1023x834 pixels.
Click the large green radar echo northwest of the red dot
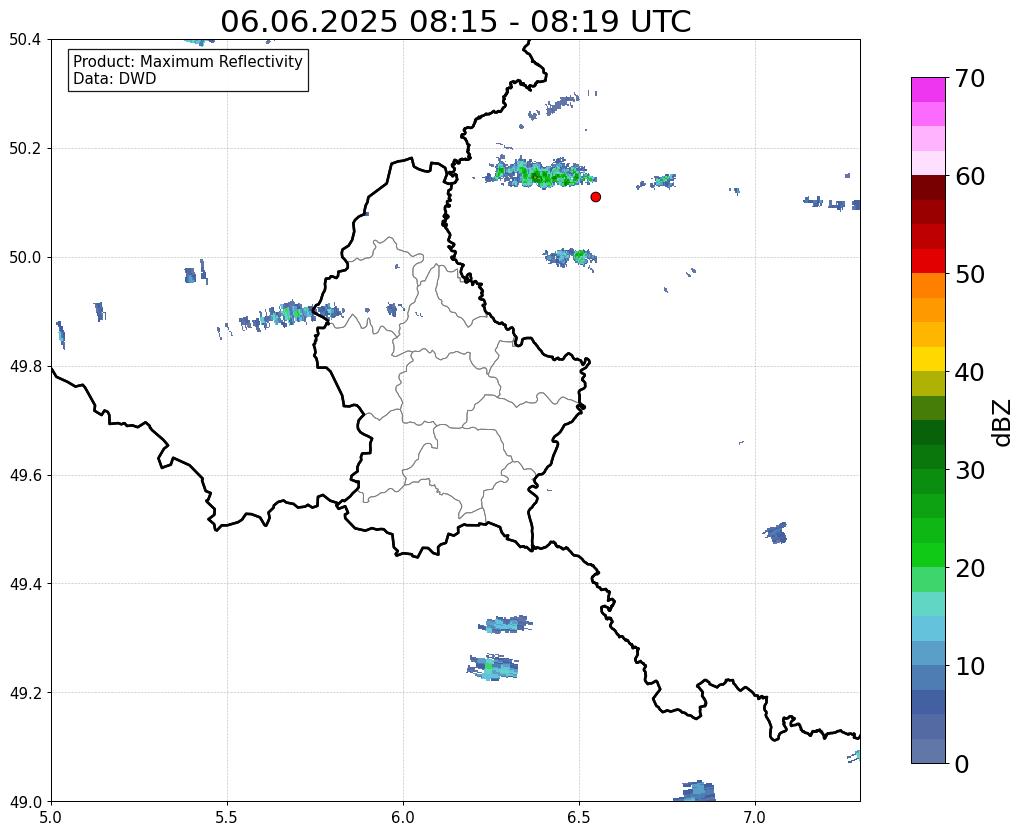coord(540,174)
